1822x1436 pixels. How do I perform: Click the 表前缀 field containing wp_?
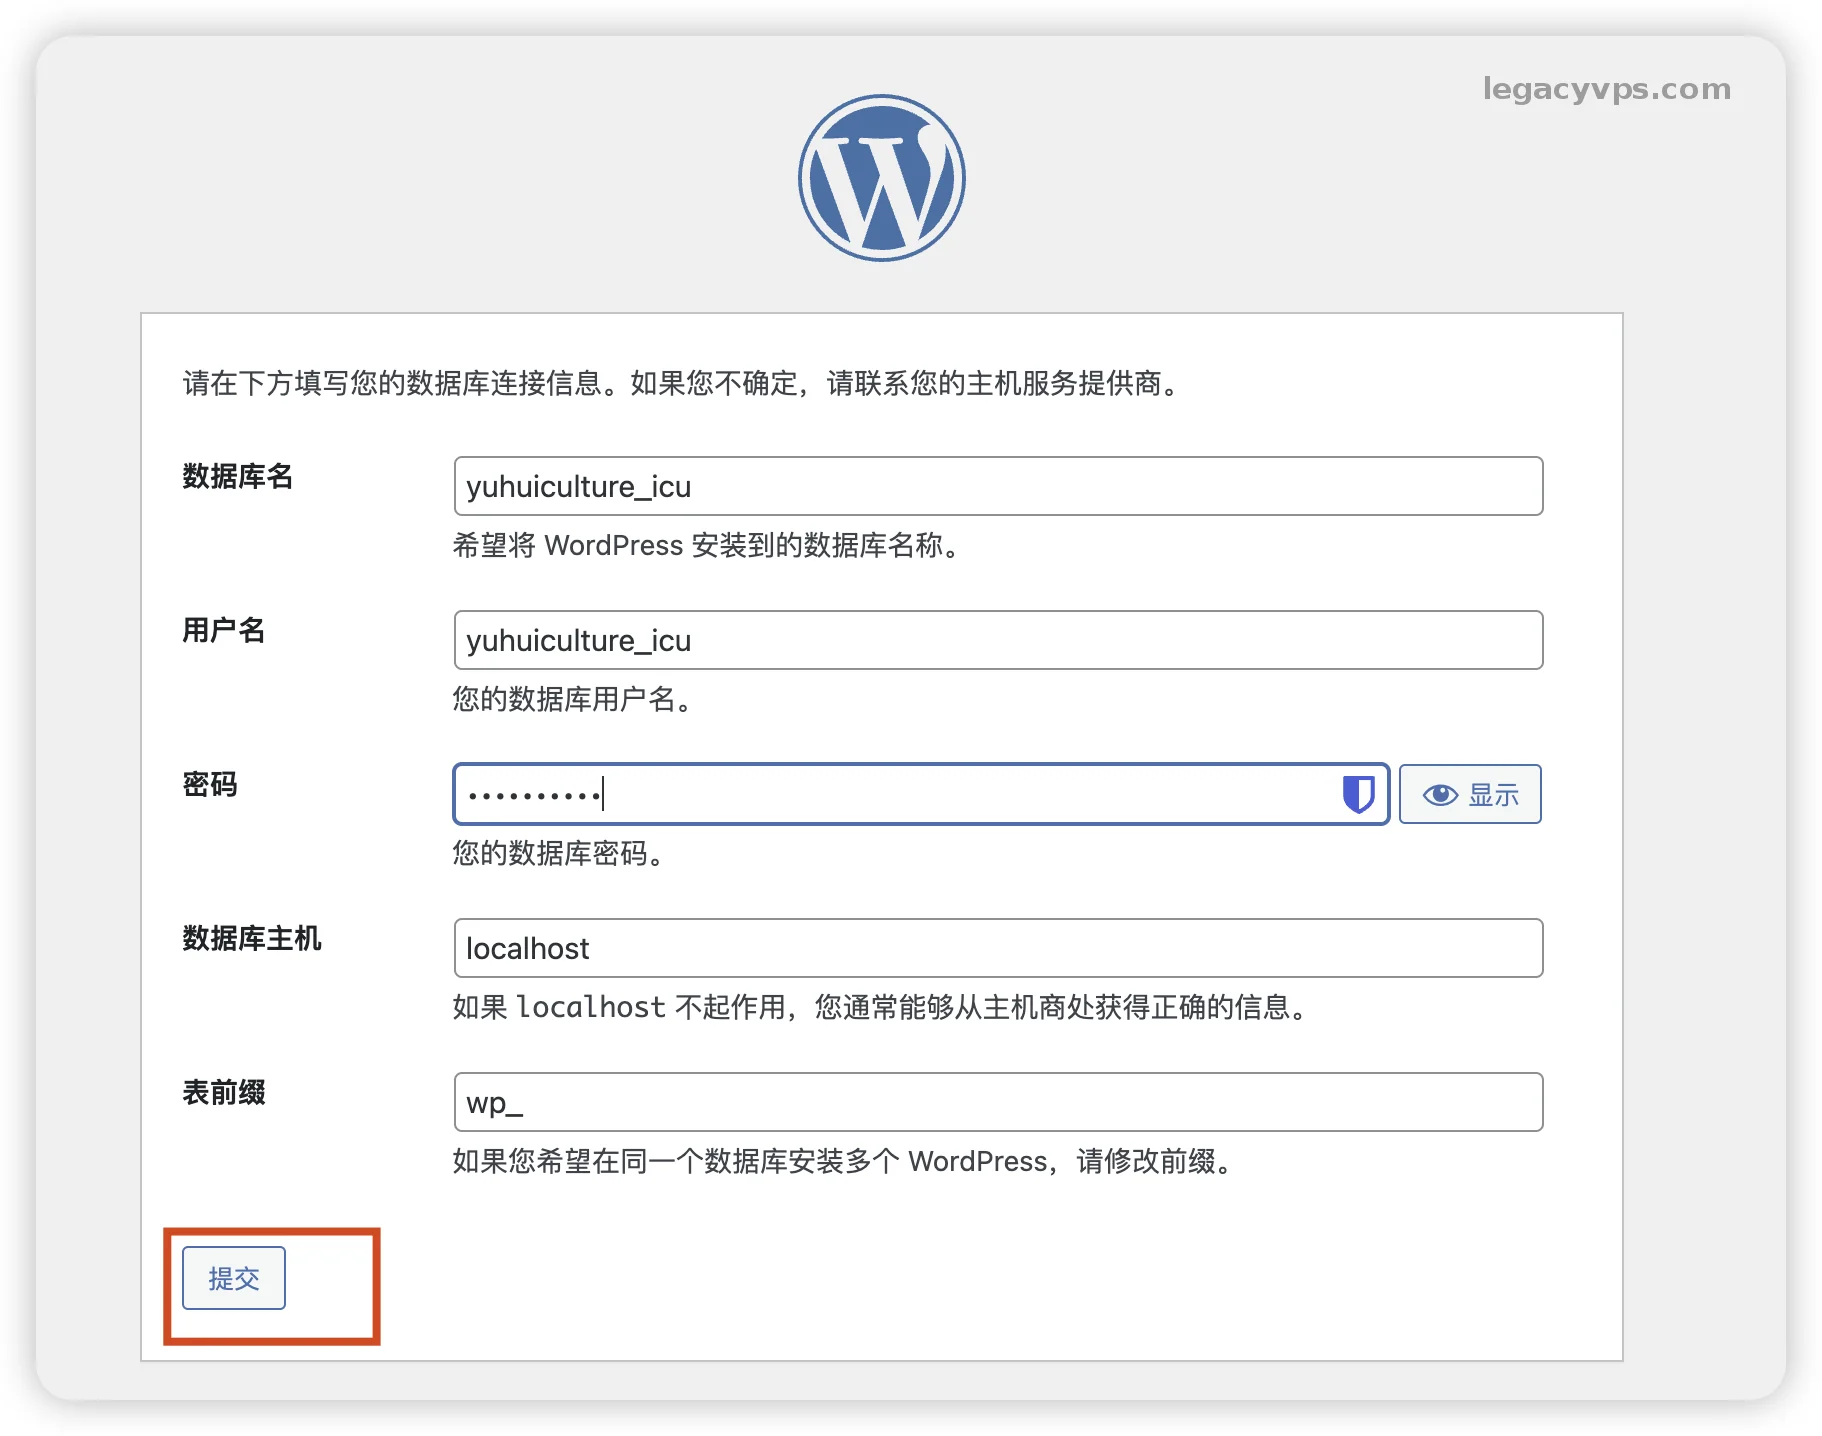click(997, 1103)
